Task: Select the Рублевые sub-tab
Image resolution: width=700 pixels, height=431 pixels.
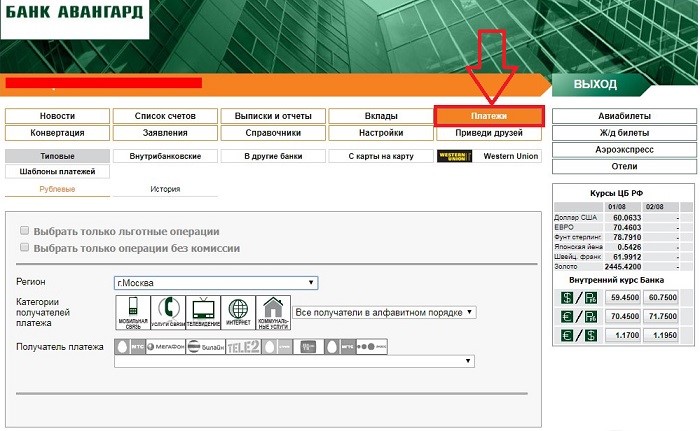Action: coord(57,189)
